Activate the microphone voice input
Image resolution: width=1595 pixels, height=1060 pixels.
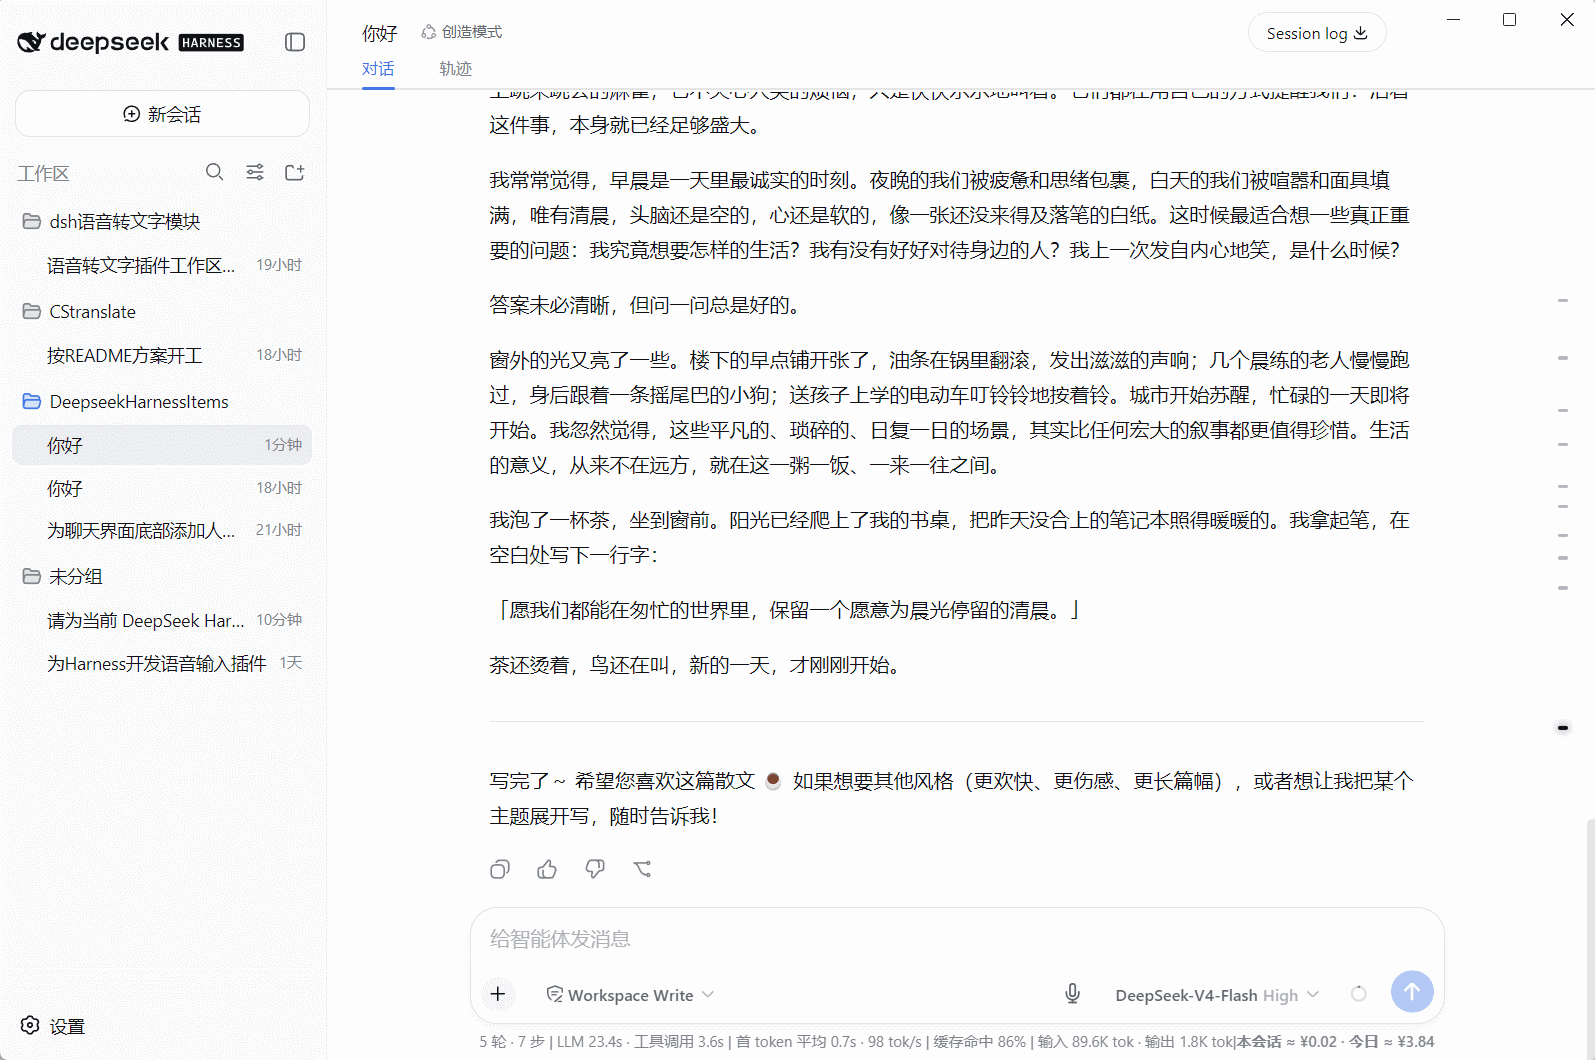[1072, 994]
